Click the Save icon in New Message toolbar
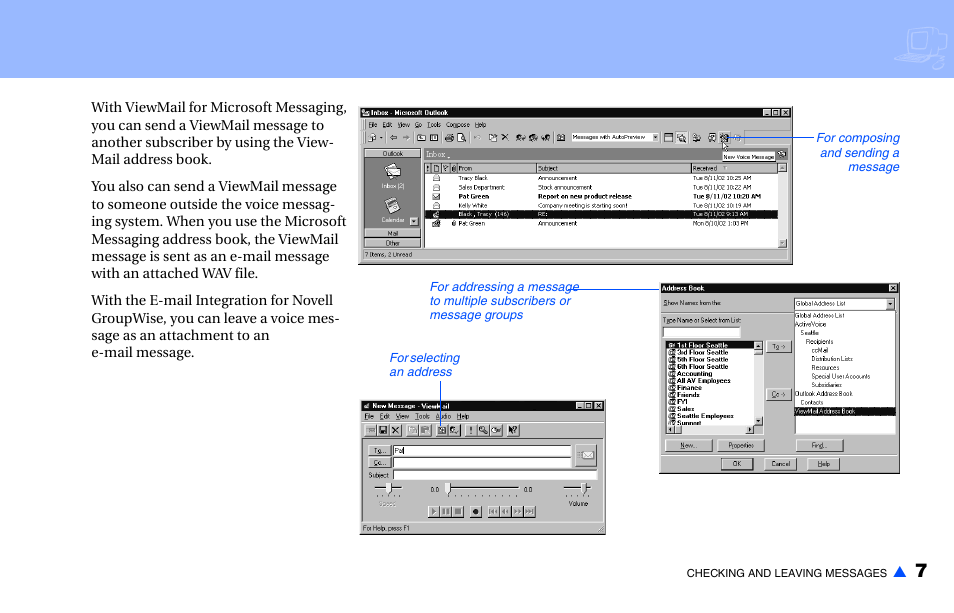 (x=383, y=430)
